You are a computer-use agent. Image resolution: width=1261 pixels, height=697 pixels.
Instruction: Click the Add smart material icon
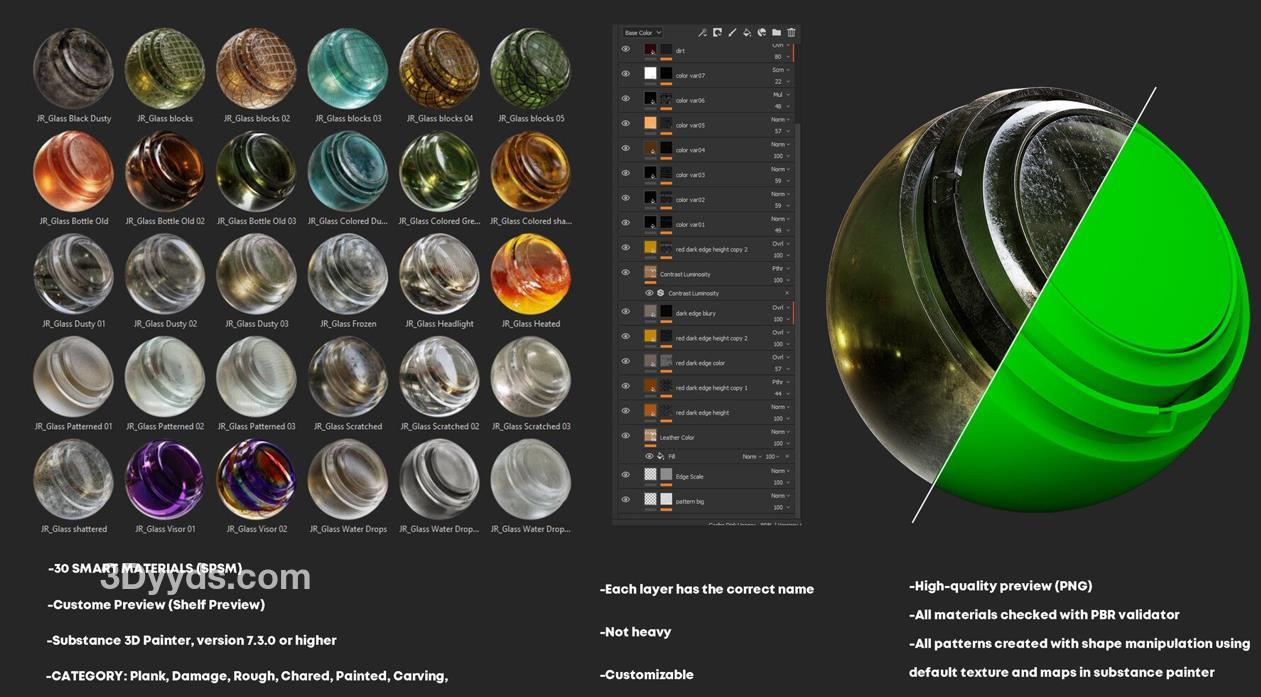coord(761,33)
